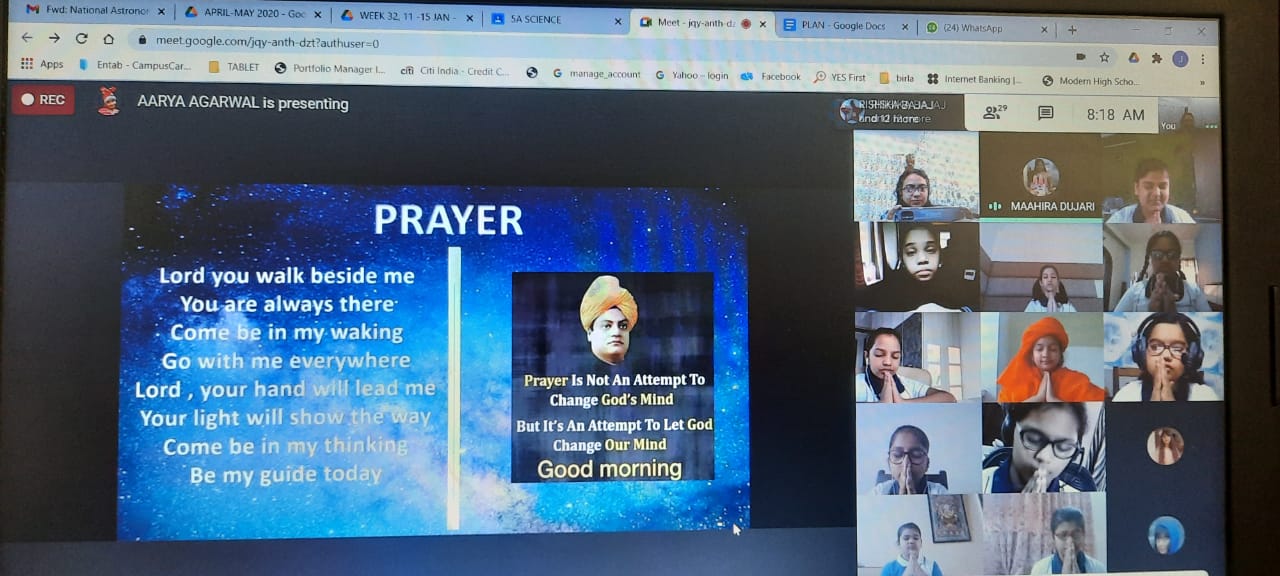The width and height of the screenshot is (1280, 576).
Task: Open the birla bookmarks folder
Action: (x=896, y=78)
